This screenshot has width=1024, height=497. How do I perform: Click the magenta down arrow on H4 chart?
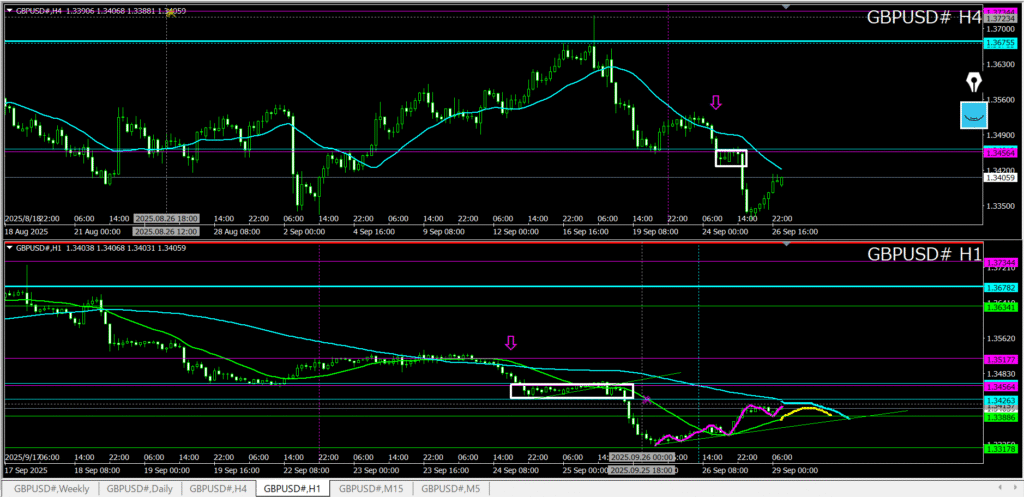point(715,102)
